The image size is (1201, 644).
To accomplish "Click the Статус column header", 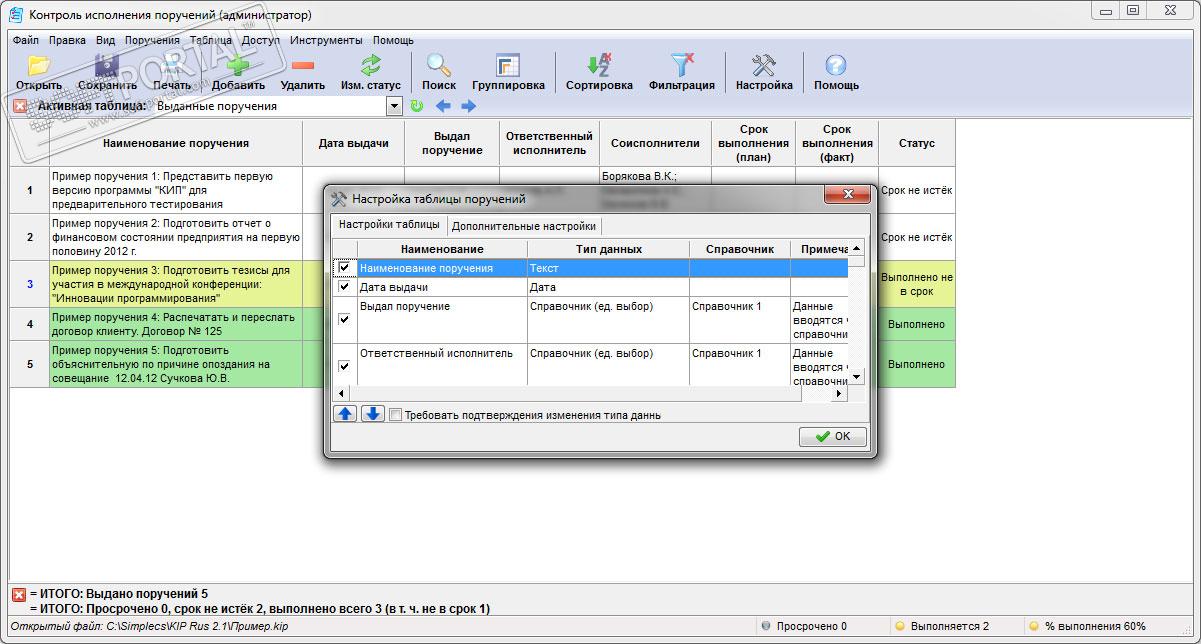I will [x=917, y=143].
